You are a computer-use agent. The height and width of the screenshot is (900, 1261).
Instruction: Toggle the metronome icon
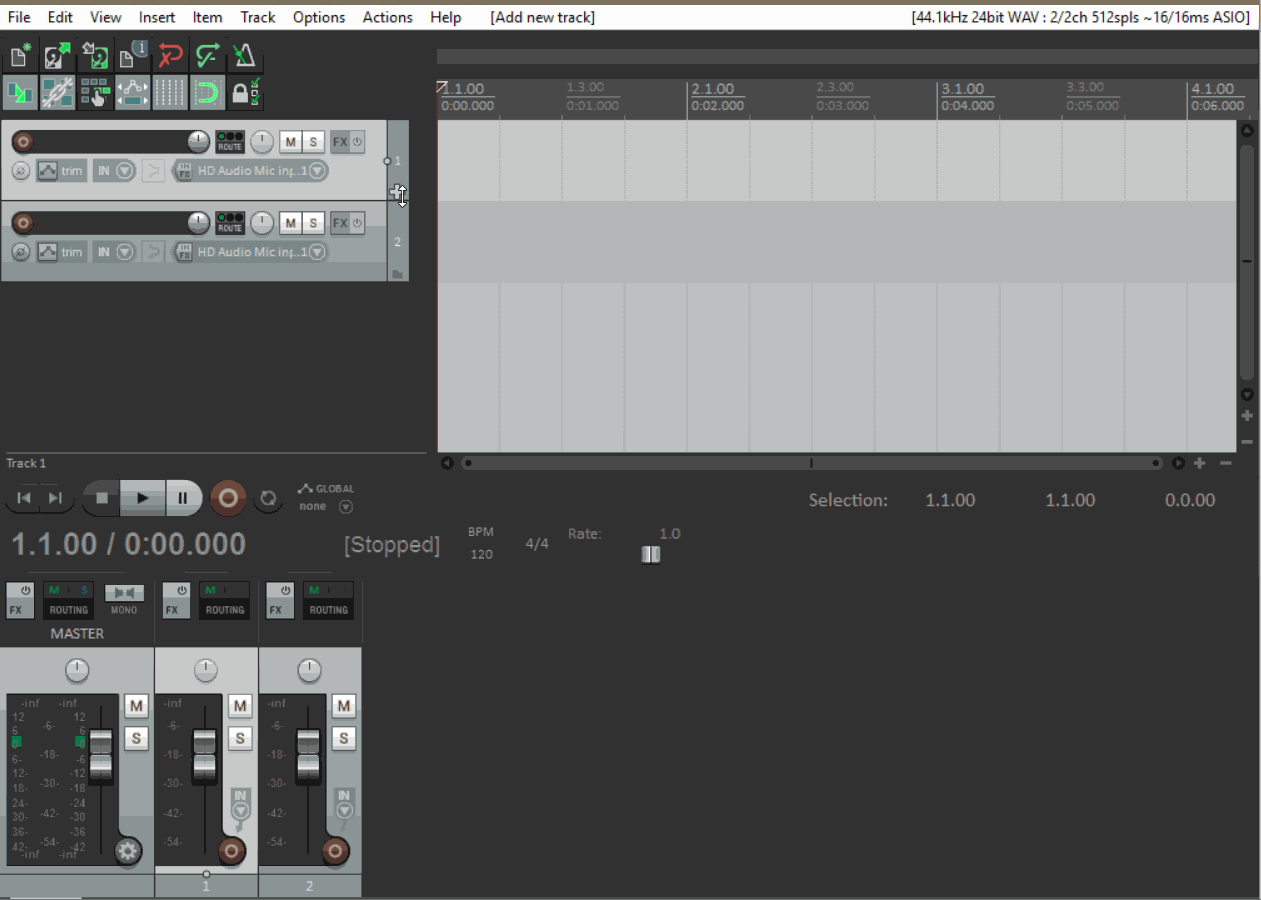coord(245,56)
